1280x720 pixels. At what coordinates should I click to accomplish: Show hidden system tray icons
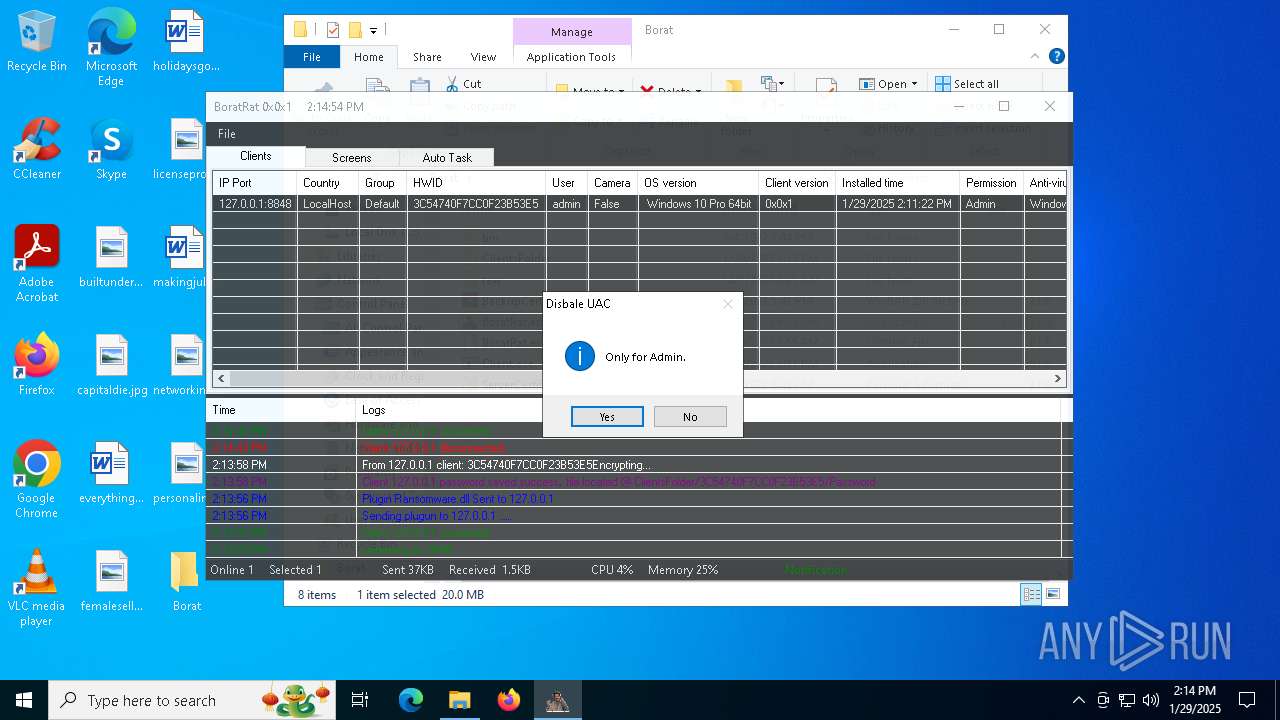(x=1078, y=700)
